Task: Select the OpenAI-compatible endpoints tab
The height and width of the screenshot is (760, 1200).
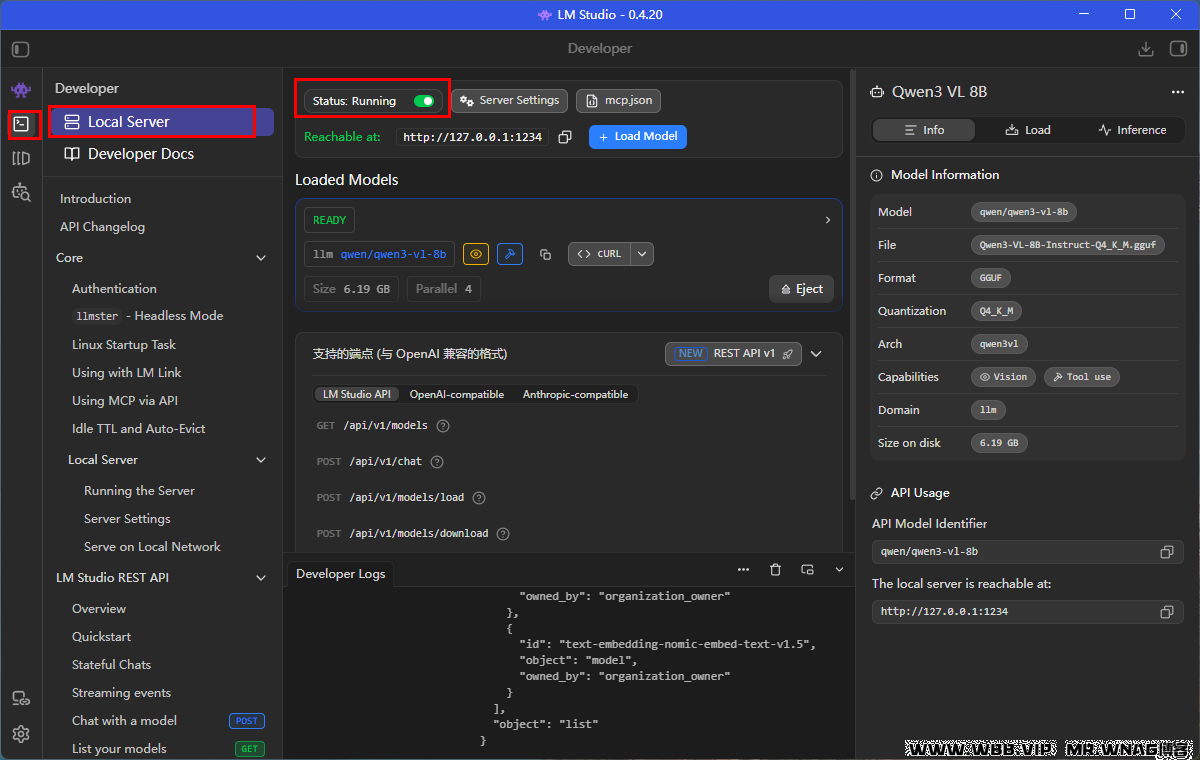Action: click(x=457, y=395)
